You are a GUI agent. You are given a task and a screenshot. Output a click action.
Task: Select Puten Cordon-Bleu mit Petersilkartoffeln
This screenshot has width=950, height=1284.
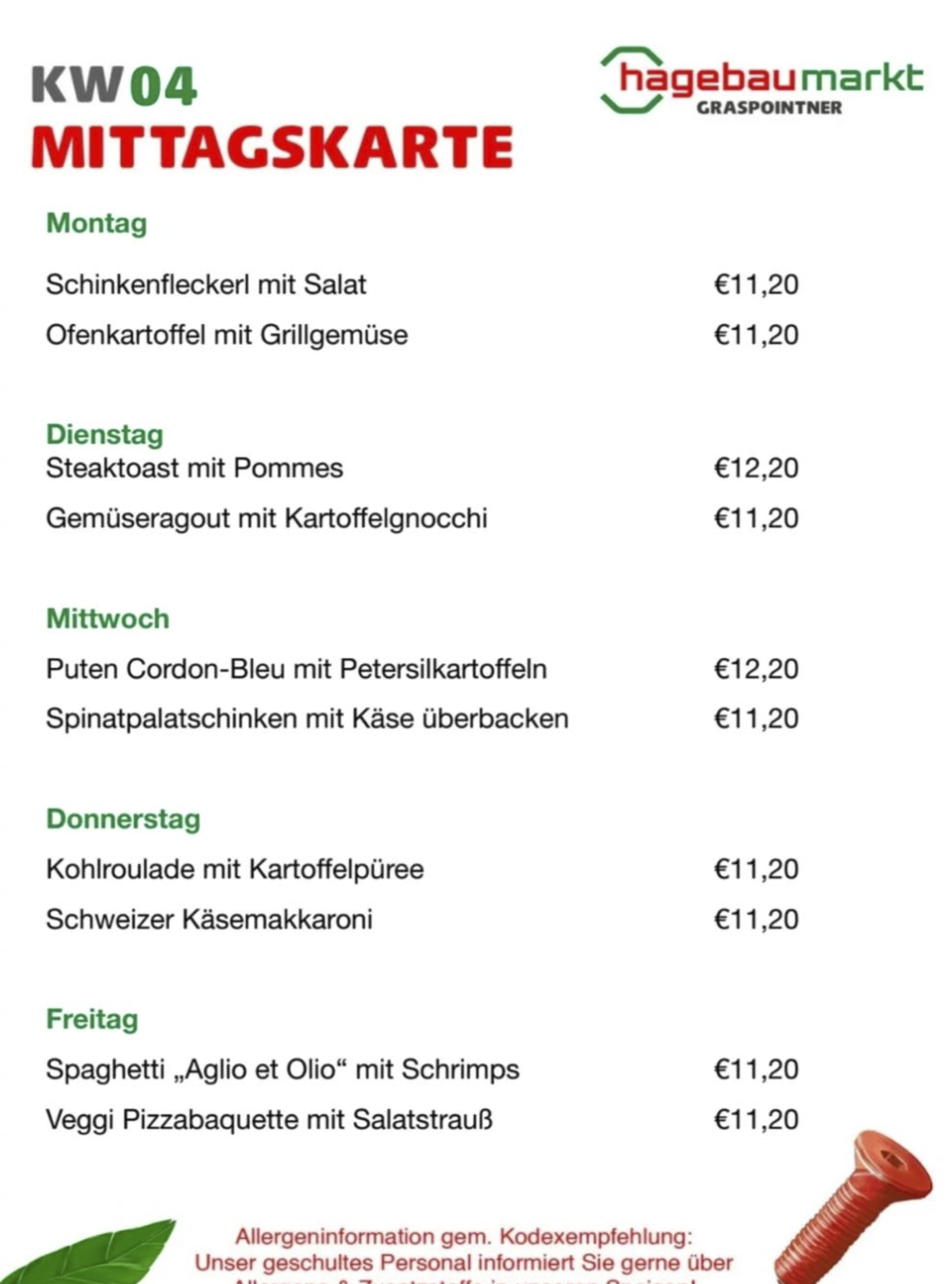click(x=296, y=669)
